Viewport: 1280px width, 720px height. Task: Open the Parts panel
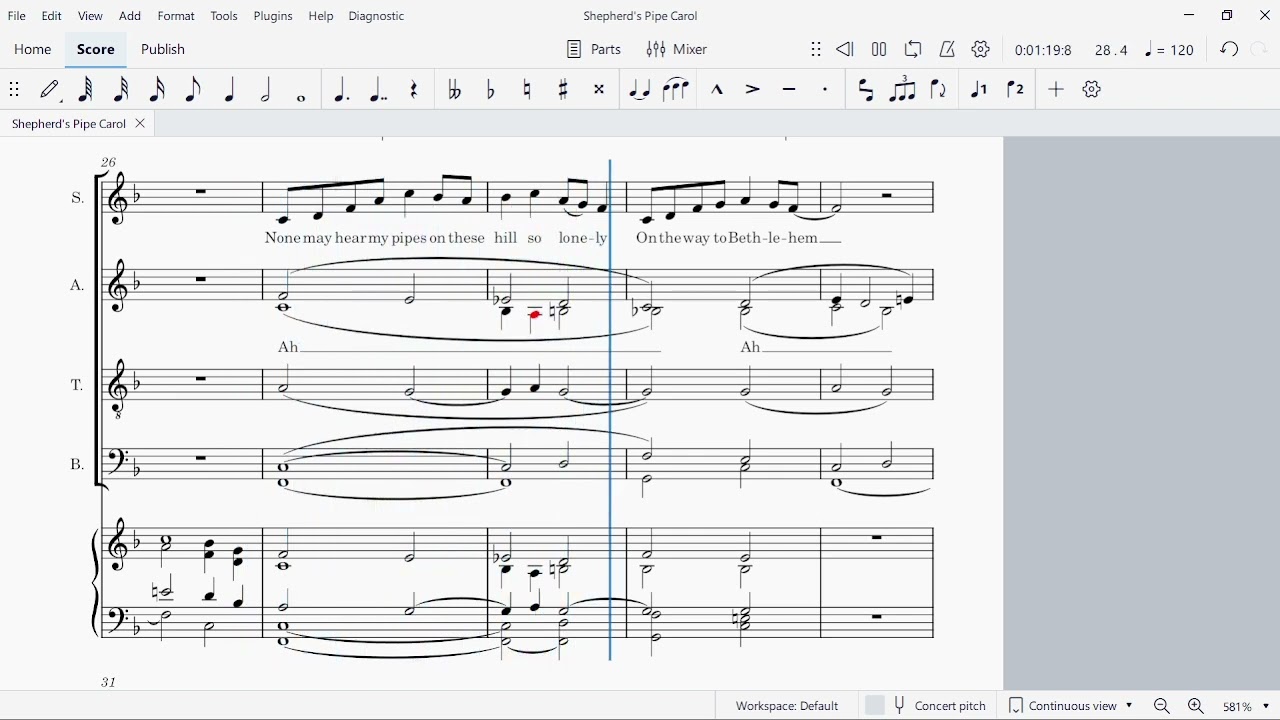click(x=594, y=49)
